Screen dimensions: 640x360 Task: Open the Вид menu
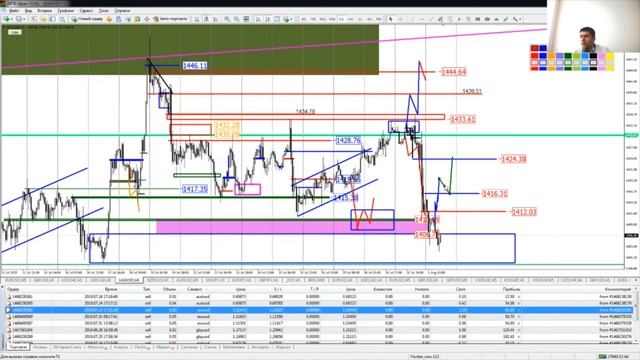[29, 11]
